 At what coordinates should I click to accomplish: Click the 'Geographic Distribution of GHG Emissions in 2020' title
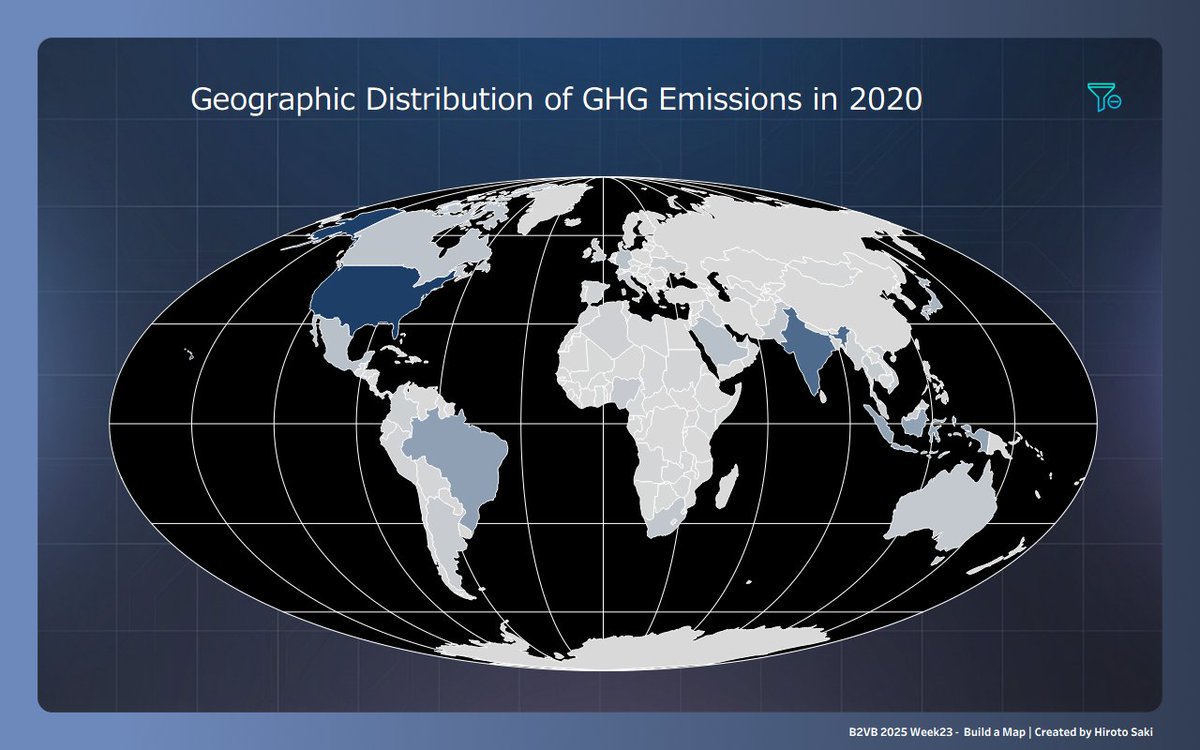(556, 101)
